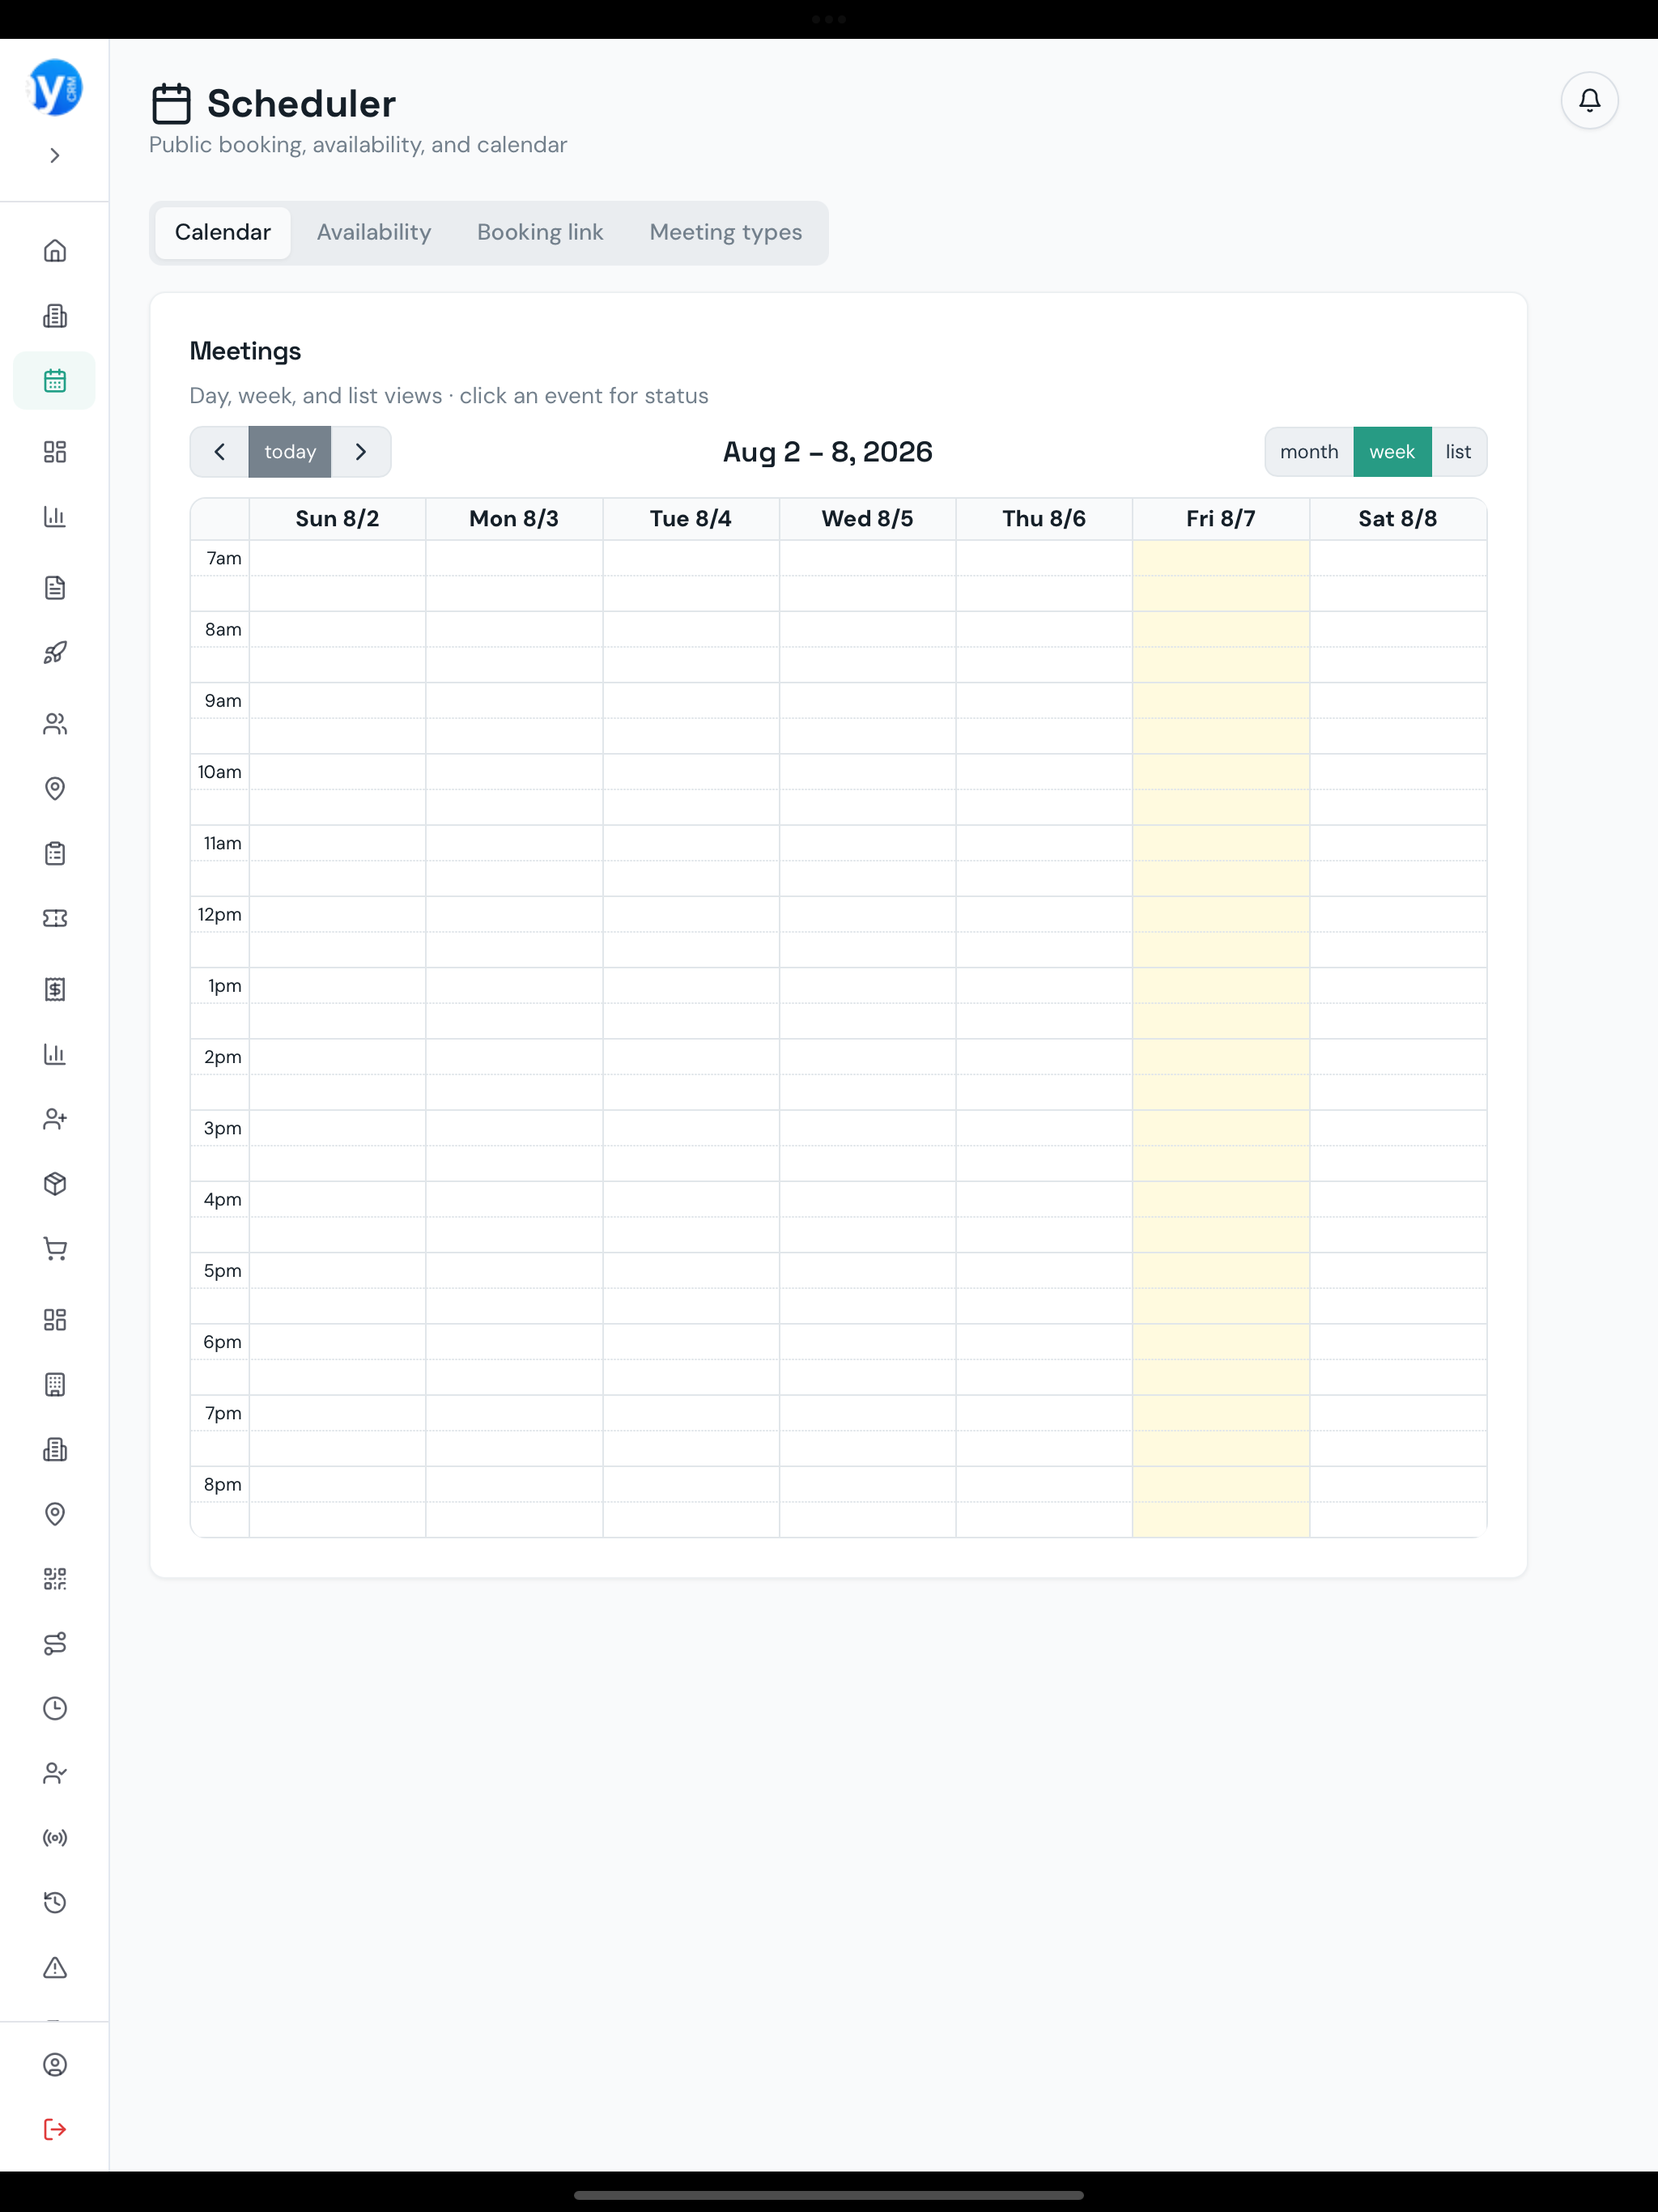1658x2212 pixels.
Task: Click the Meetings heading
Action: pos(245,351)
